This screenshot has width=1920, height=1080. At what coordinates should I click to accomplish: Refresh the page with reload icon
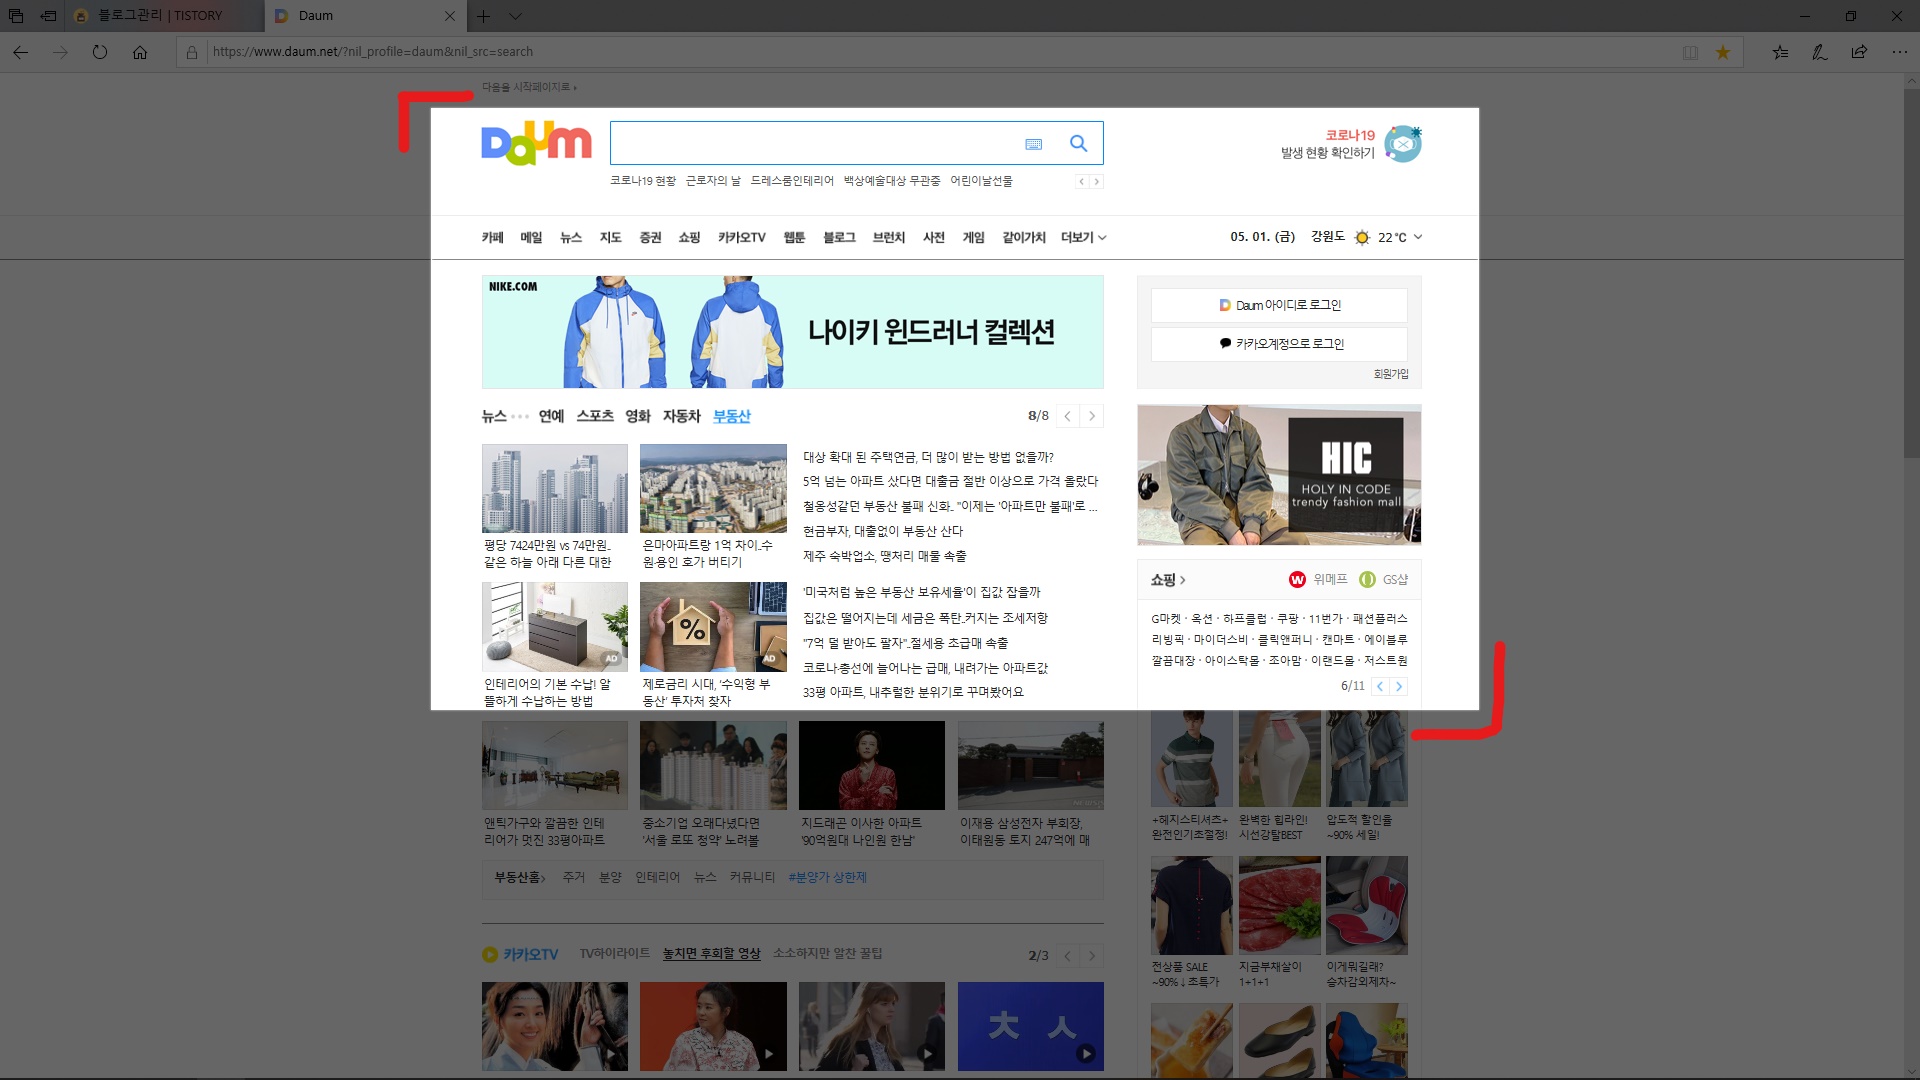point(100,52)
